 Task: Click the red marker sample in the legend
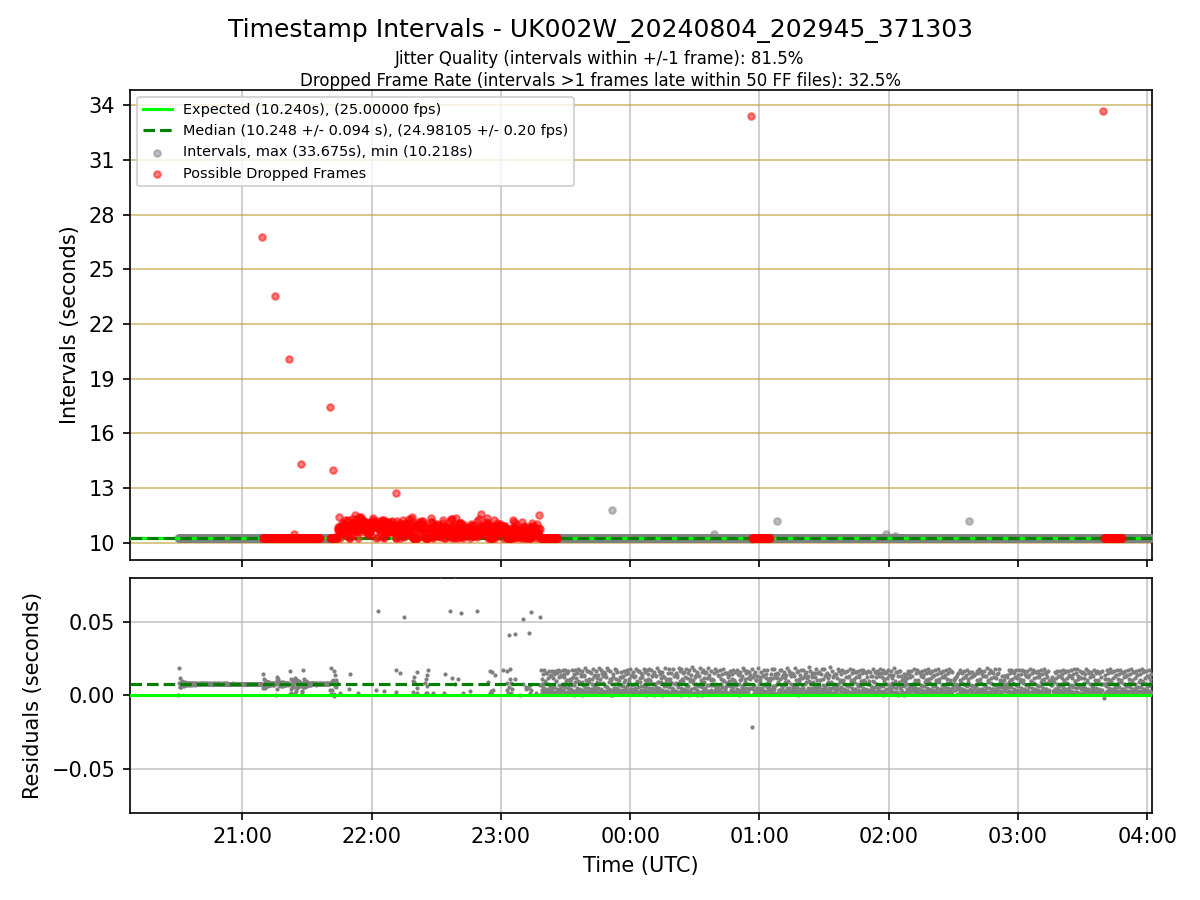coord(158,173)
